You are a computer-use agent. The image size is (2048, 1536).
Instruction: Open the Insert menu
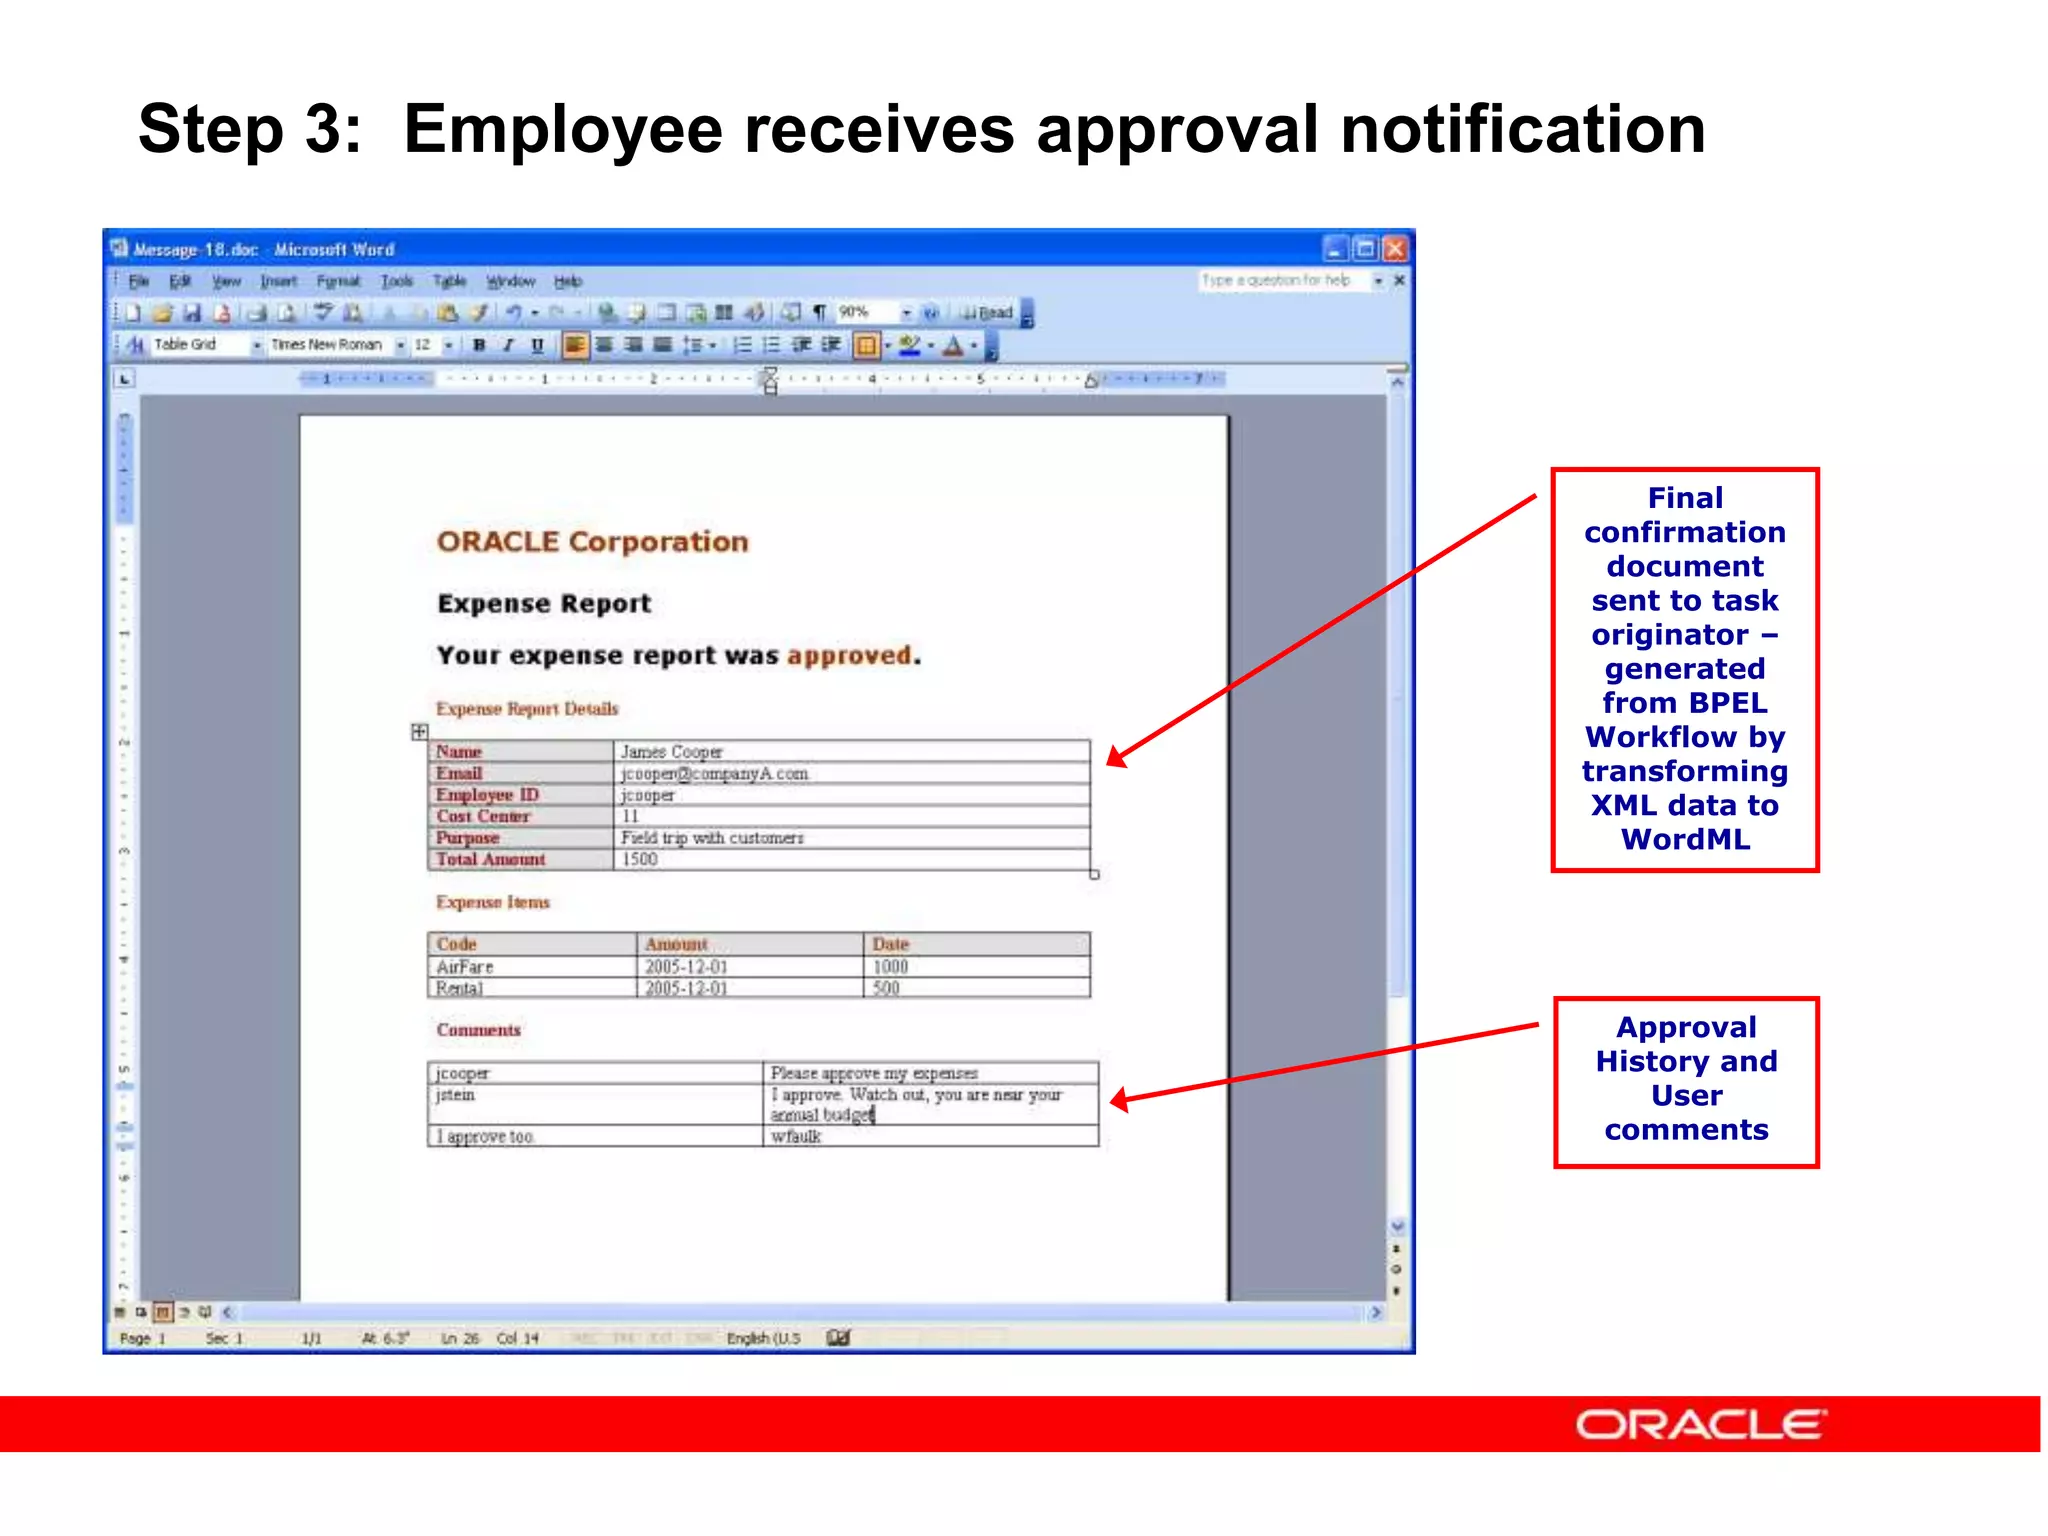279,281
